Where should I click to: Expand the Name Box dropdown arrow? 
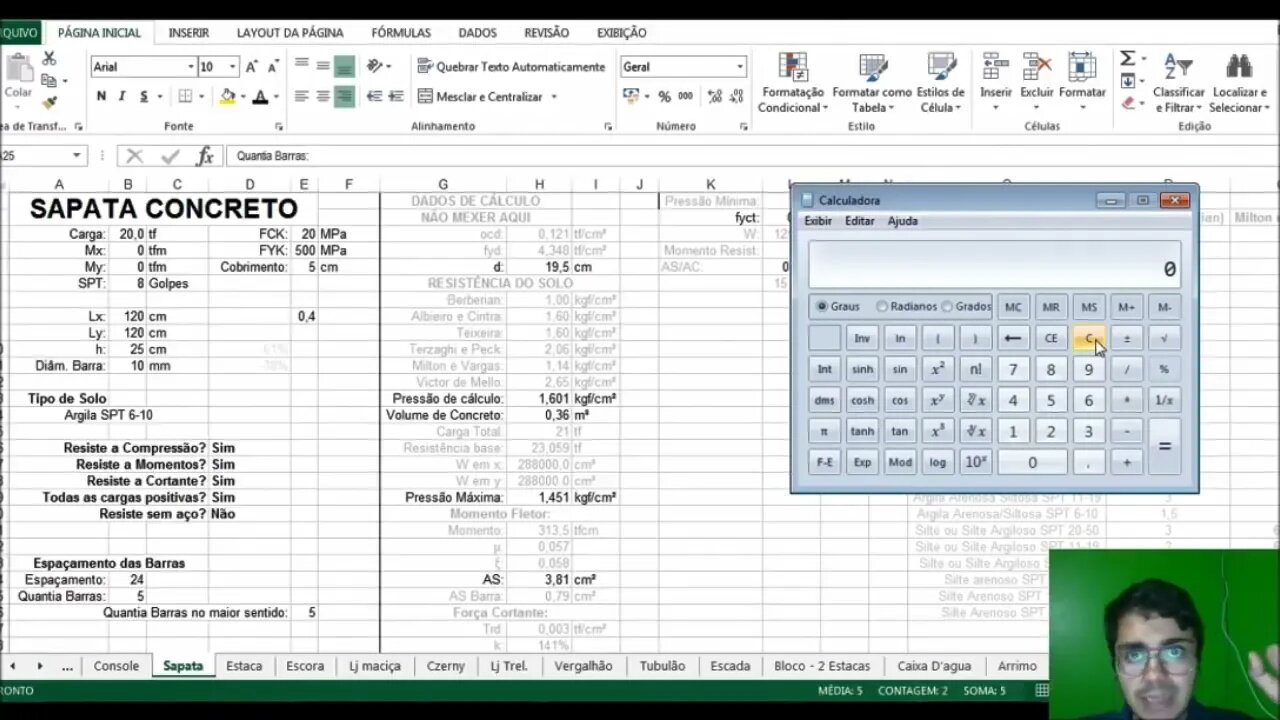(x=76, y=156)
